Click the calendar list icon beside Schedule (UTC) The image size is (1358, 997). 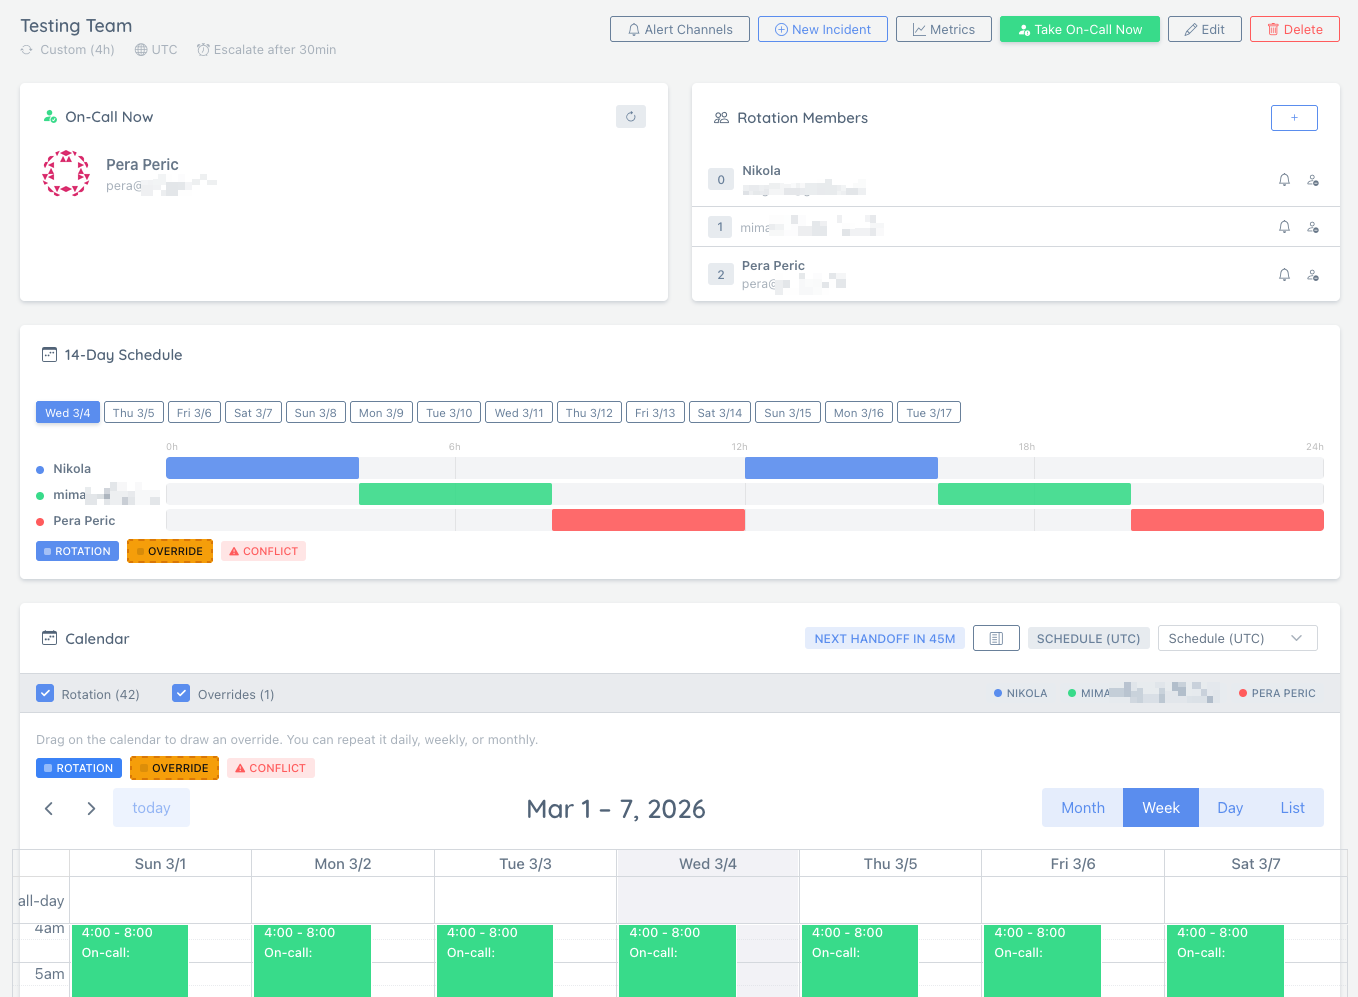pyautogui.click(x=996, y=637)
